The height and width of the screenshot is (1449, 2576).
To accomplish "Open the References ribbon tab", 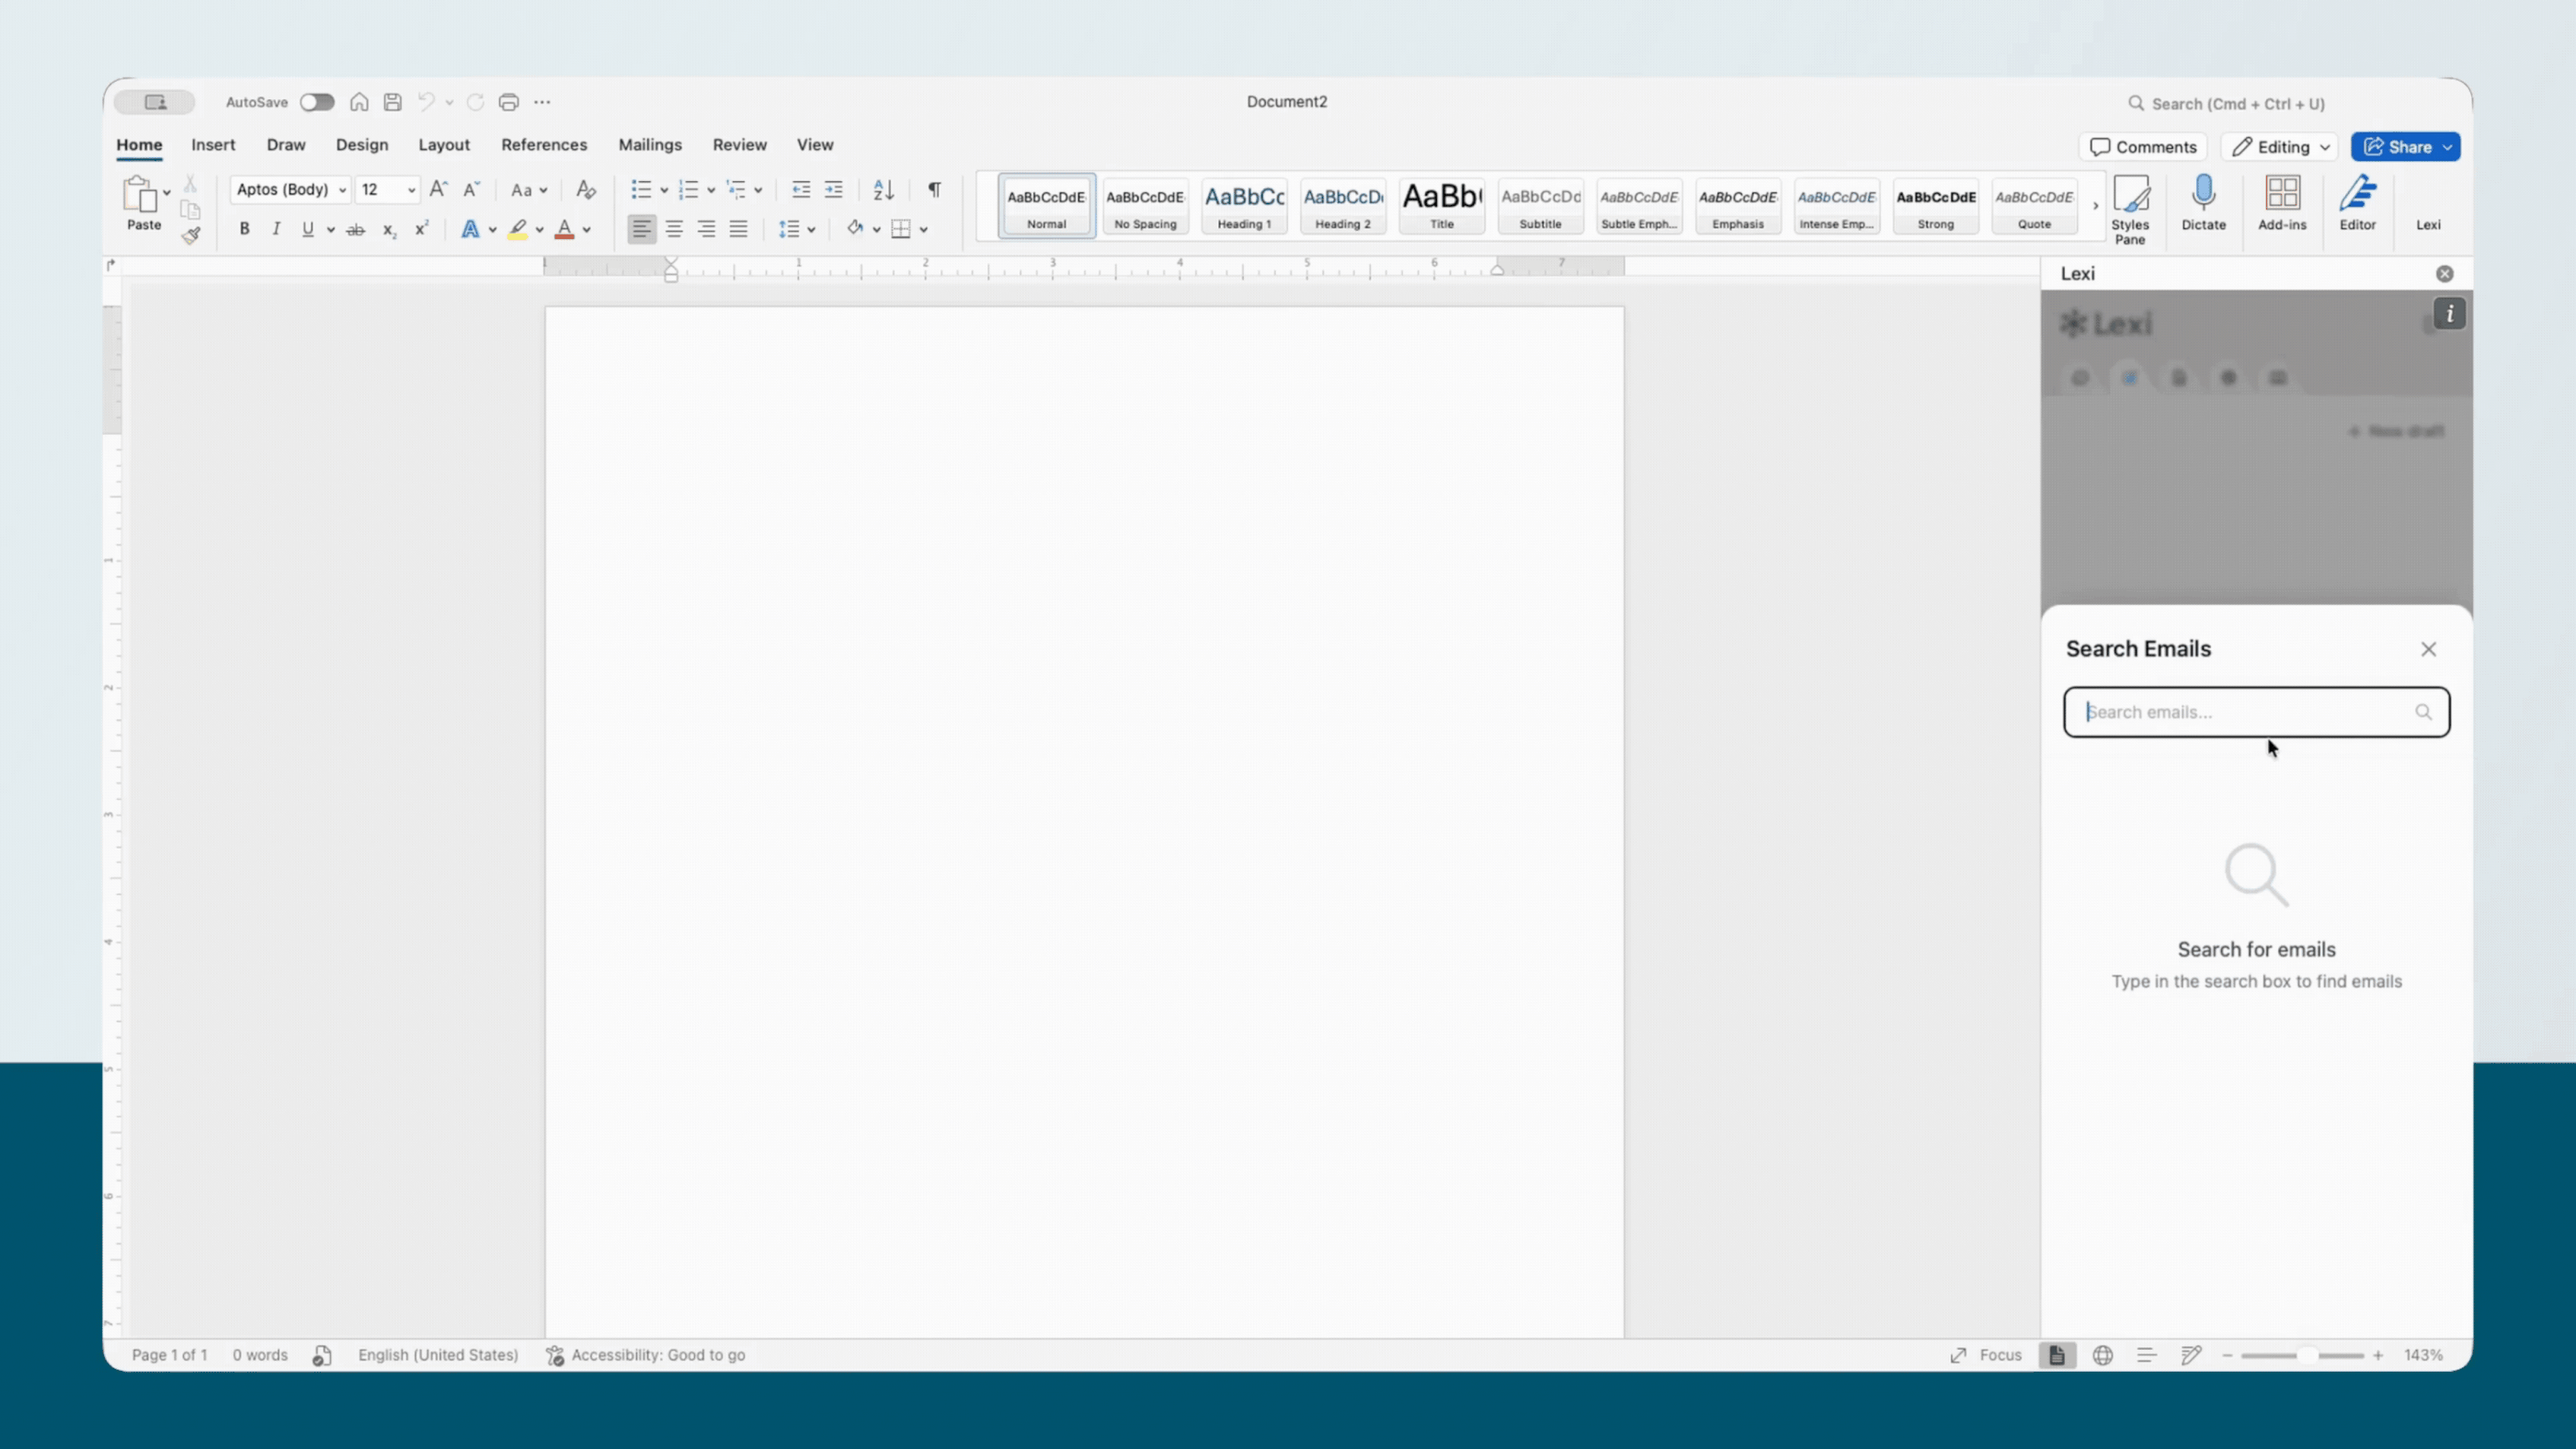I will pos(544,145).
